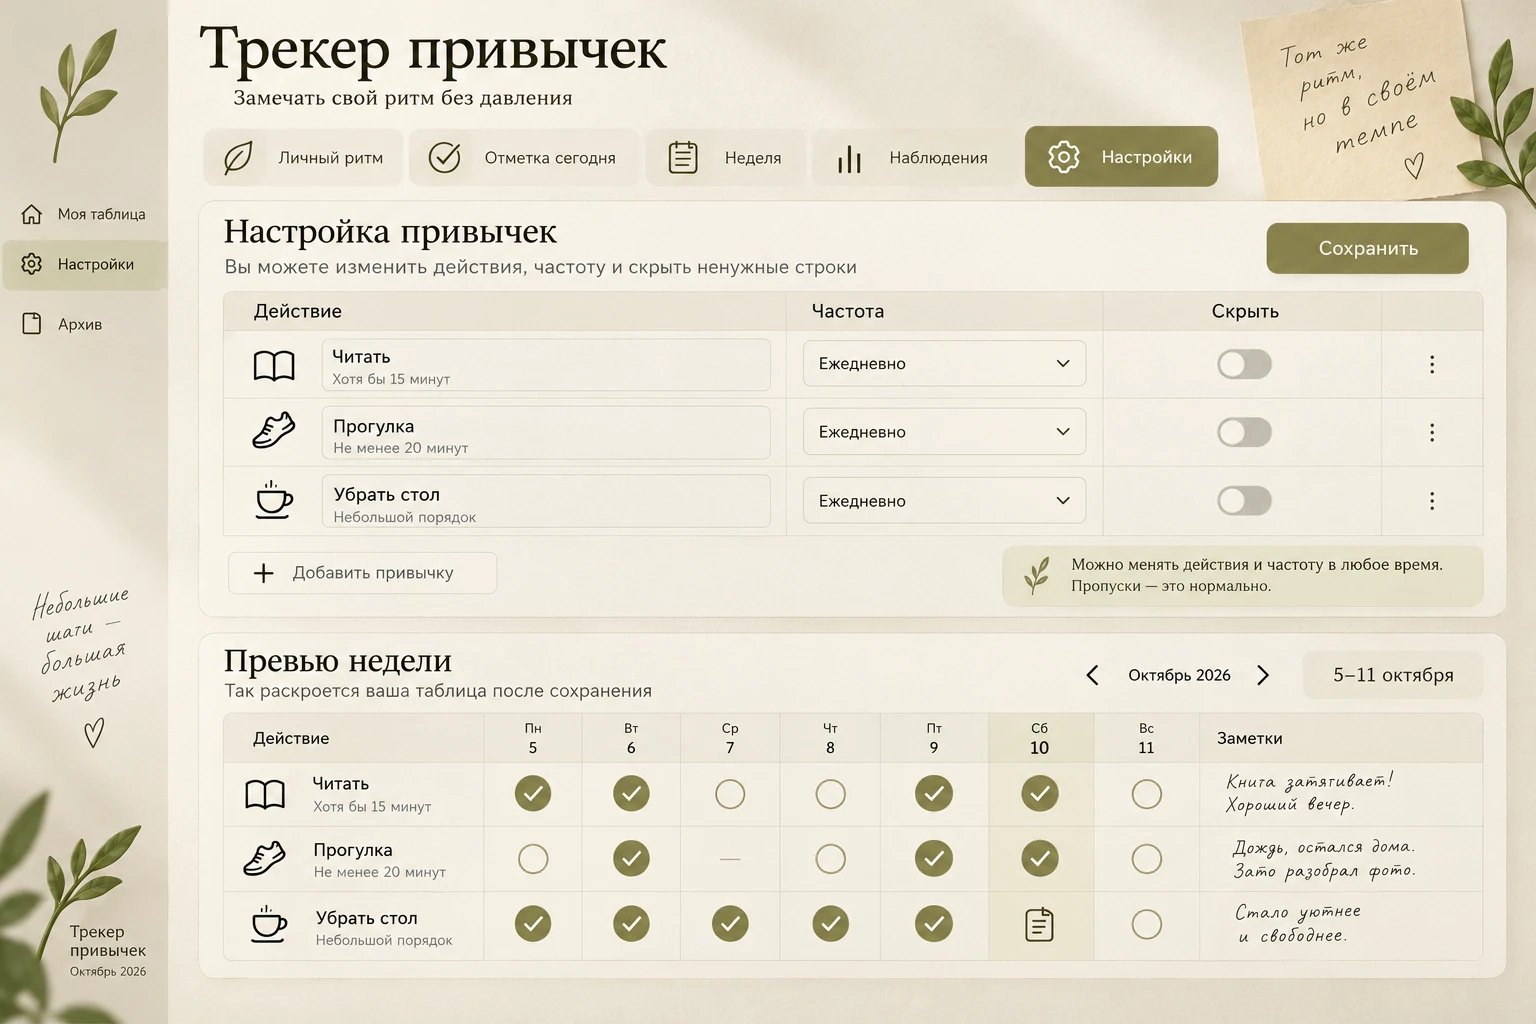Open the note icon for Убрать стол on Сб 10
Image resolution: width=1536 pixels, height=1024 pixels.
(x=1040, y=924)
